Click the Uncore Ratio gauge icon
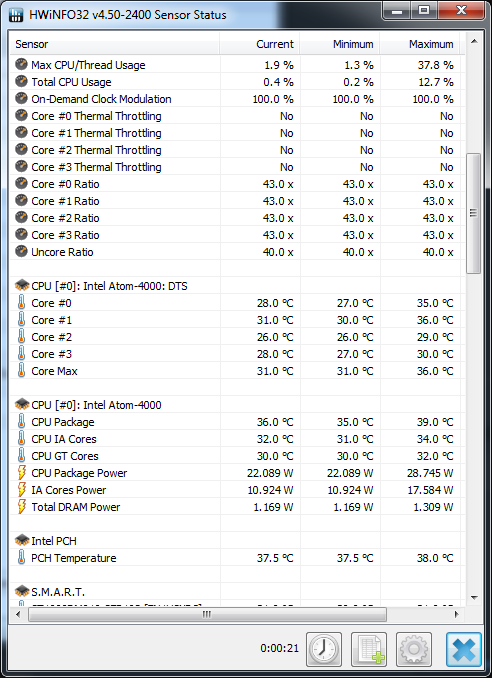 [x=21, y=251]
